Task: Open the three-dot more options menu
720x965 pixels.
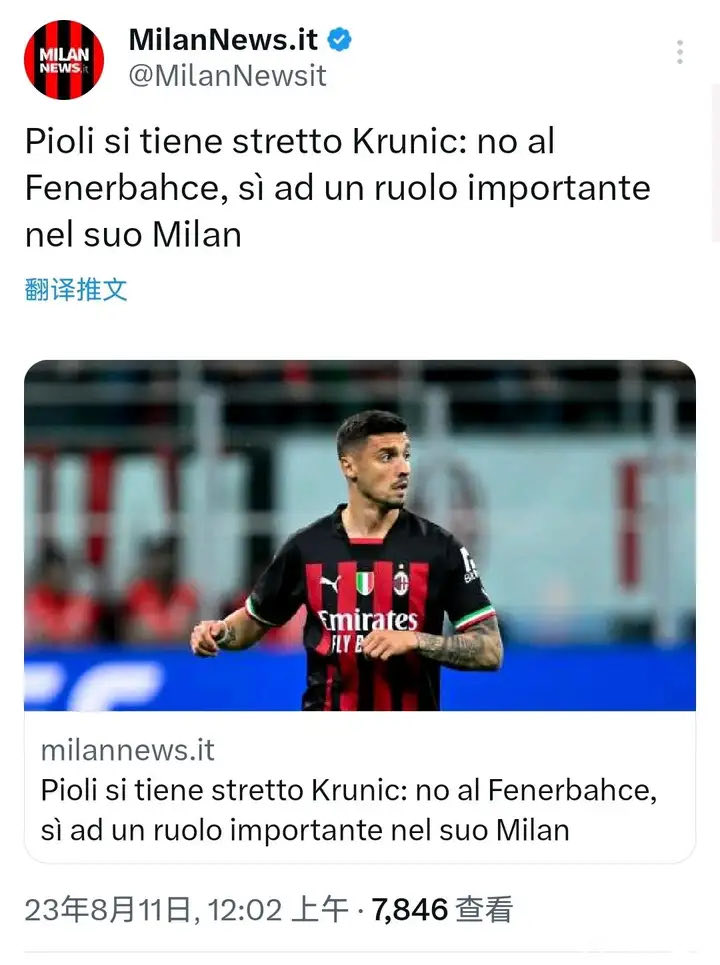Action: point(679,52)
